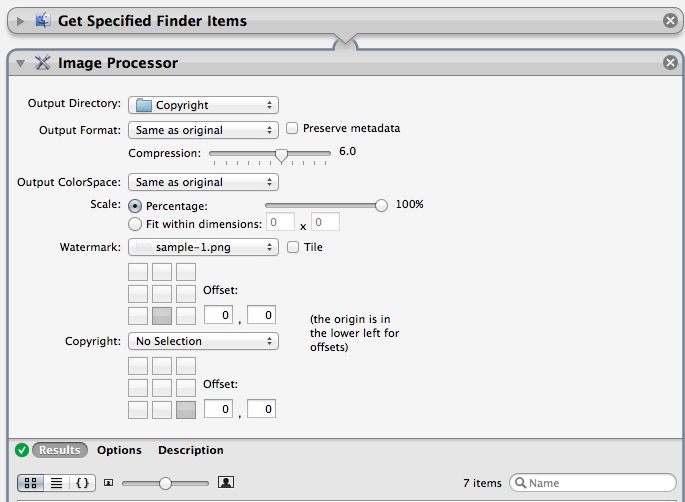Set watermark position to middle-left grid cell
Viewport: 685px width, 502px height.
(138, 294)
